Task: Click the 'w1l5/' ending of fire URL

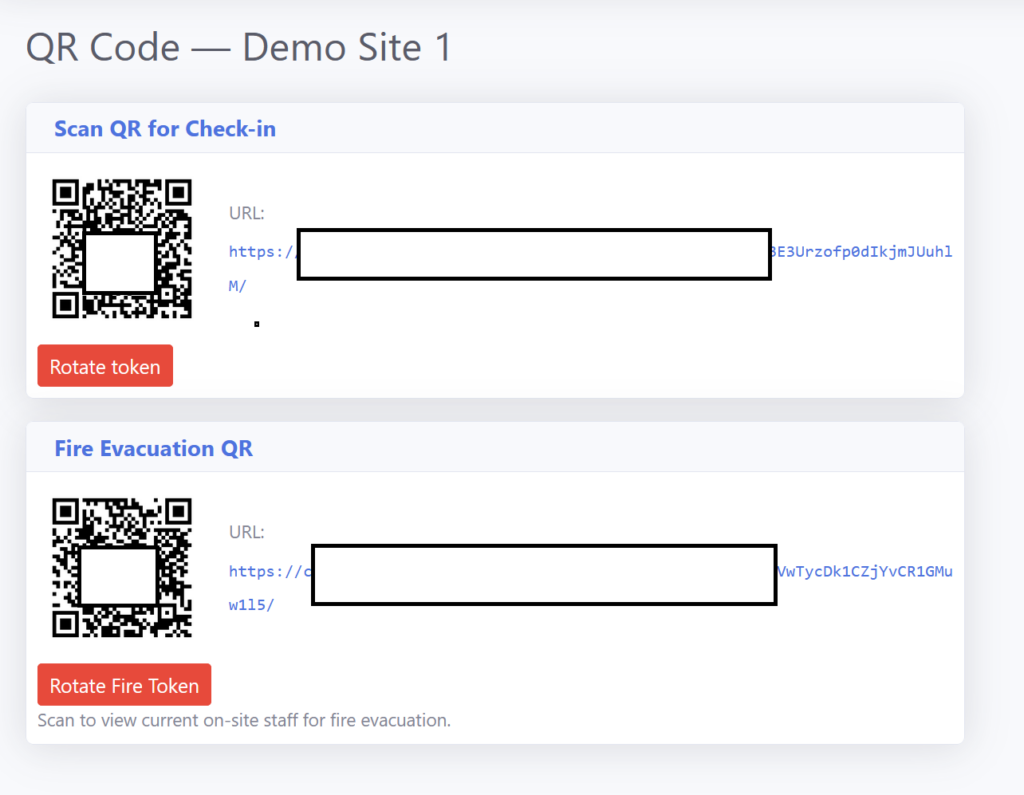Action: pyautogui.click(x=251, y=606)
